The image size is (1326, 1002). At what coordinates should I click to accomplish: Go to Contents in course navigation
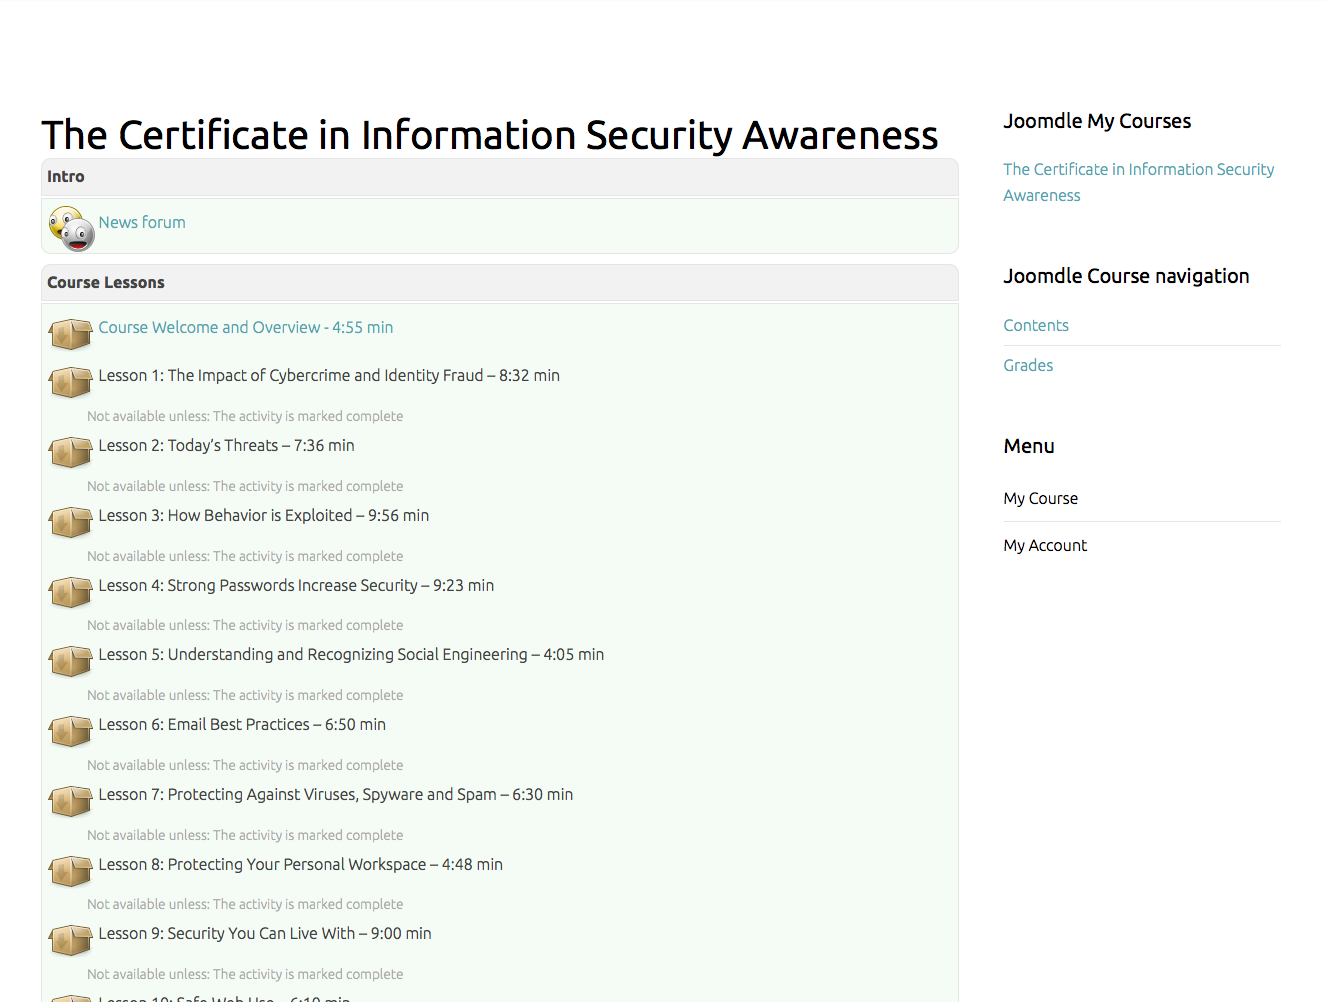1036,325
